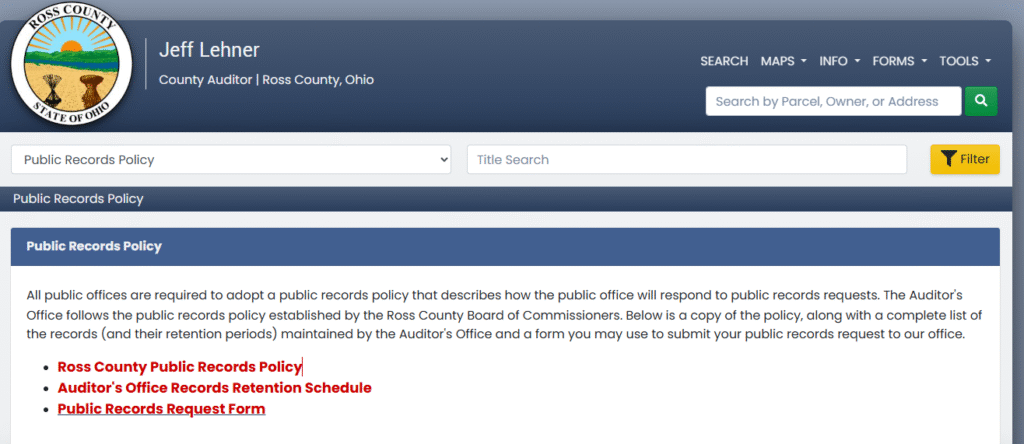Expand the INFO dropdown menu
Viewport: 1024px width, 444px height.
point(840,61)
